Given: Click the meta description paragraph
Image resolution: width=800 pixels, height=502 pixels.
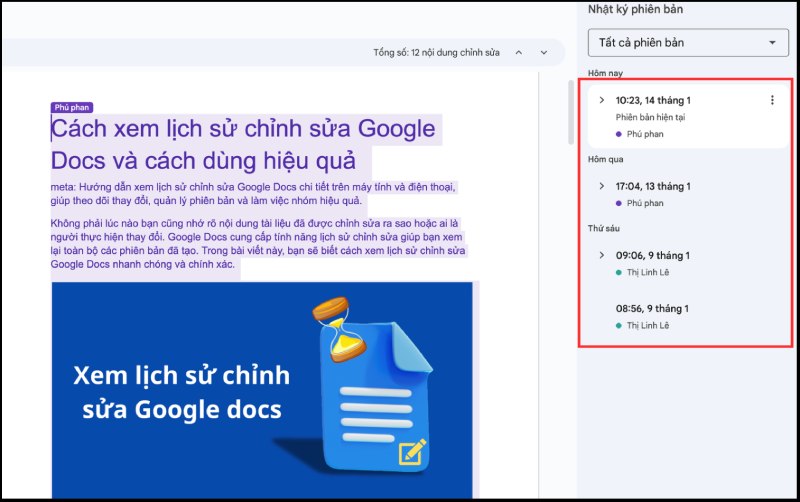Looking at the screenshot, I should point(253,194).
